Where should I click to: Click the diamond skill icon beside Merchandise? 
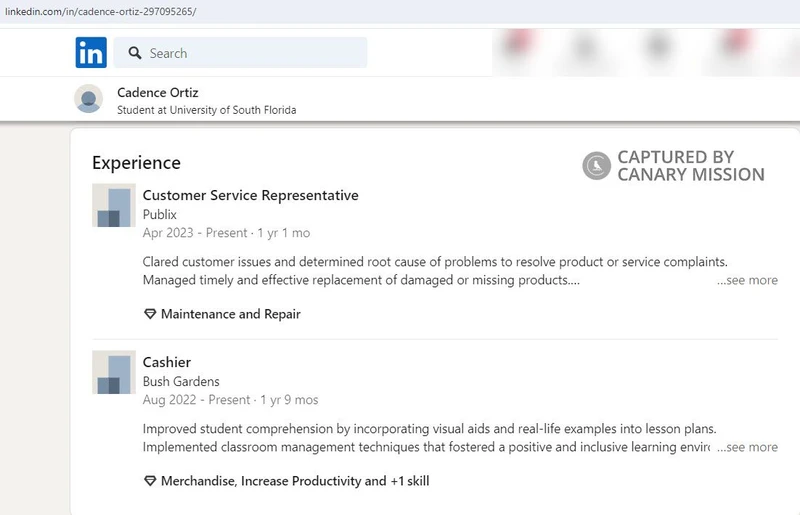point(149,481)
